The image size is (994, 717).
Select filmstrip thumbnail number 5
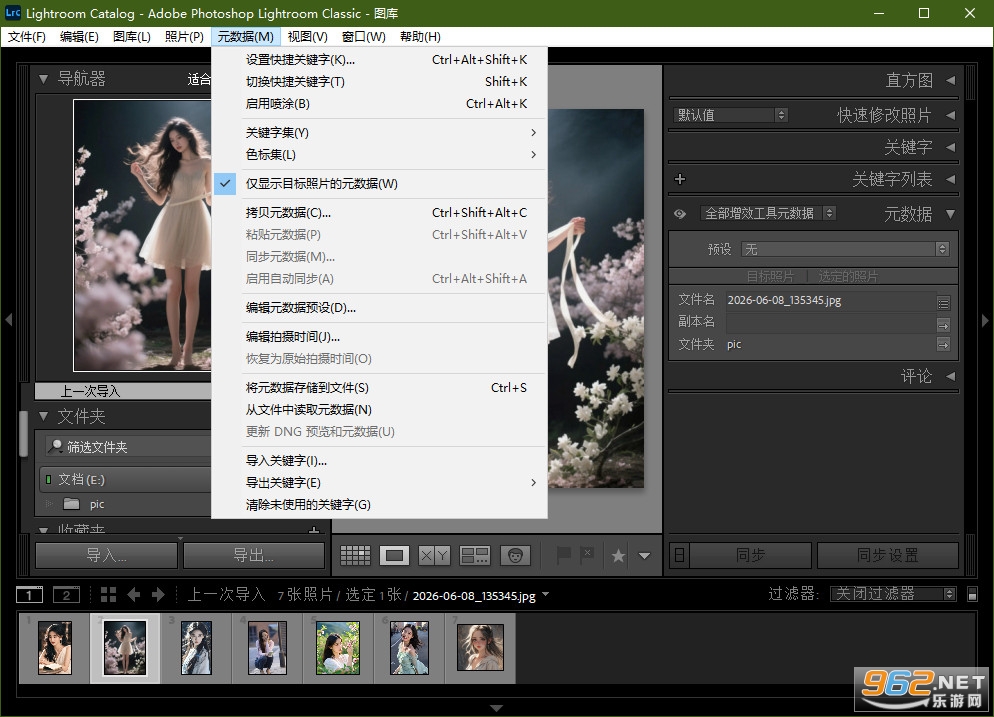[338, 647]
